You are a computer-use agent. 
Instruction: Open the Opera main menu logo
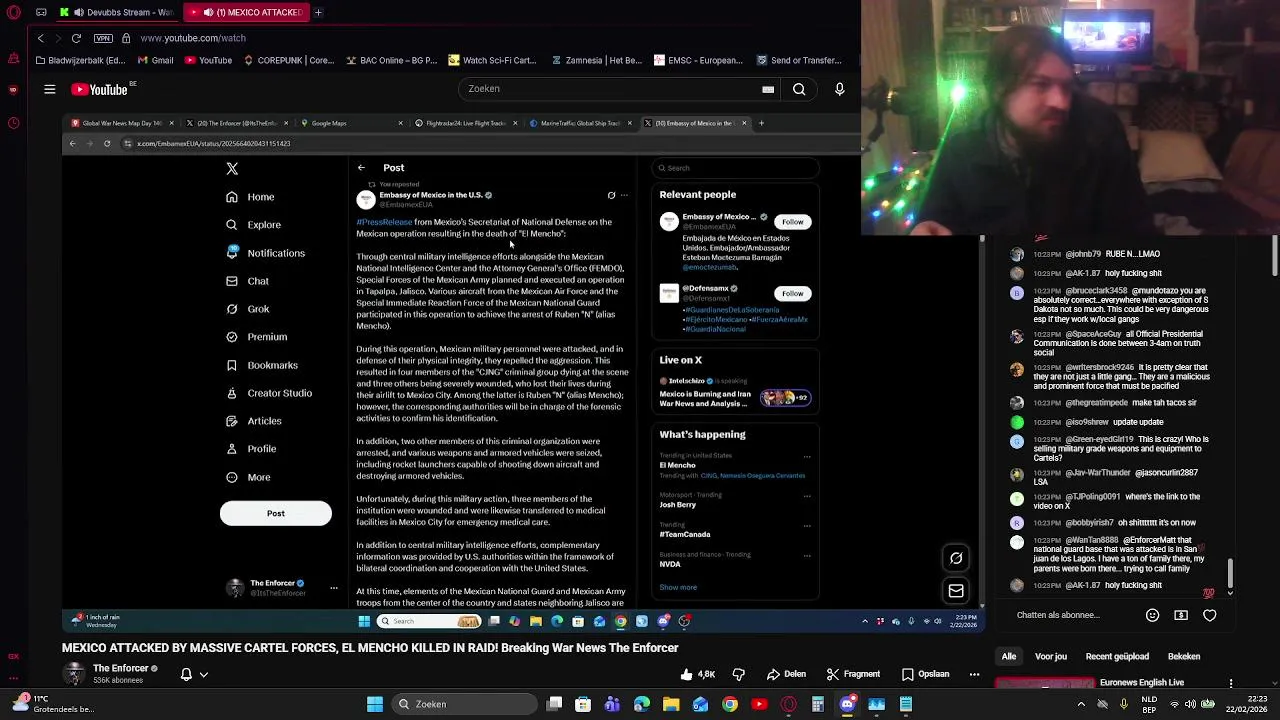14,12
